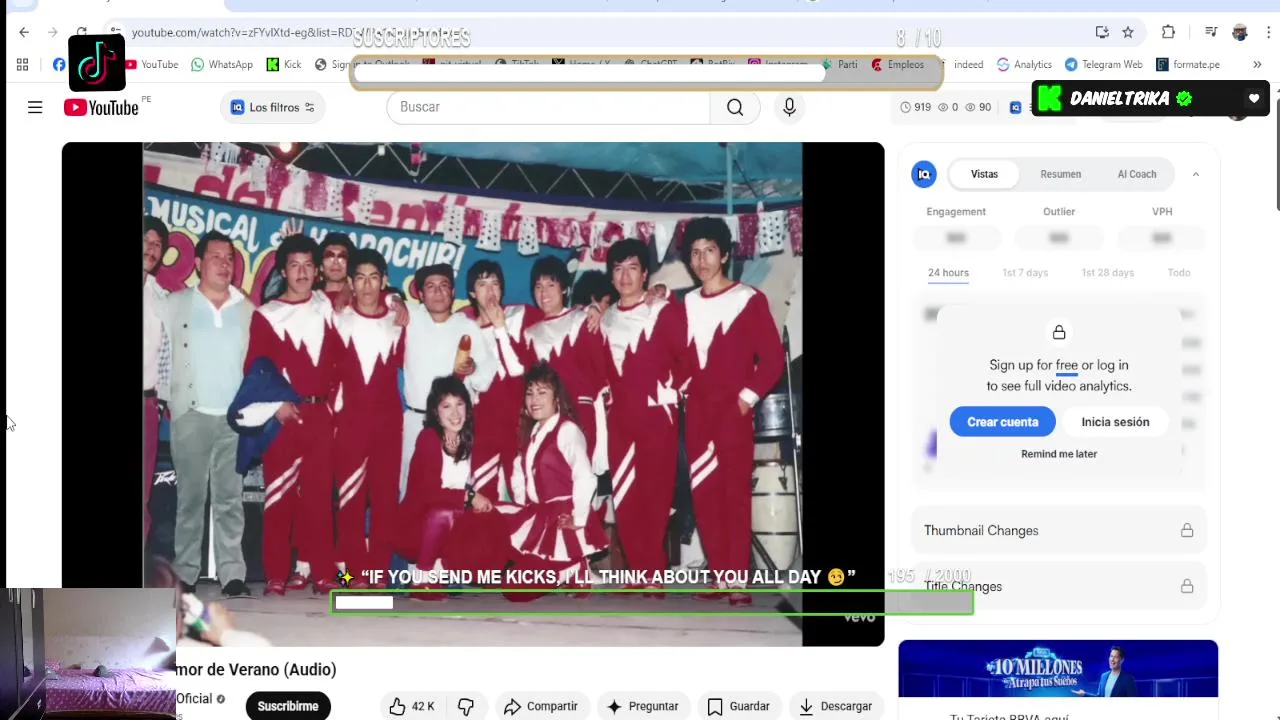Click the Descargar download button

click(836, 706)
